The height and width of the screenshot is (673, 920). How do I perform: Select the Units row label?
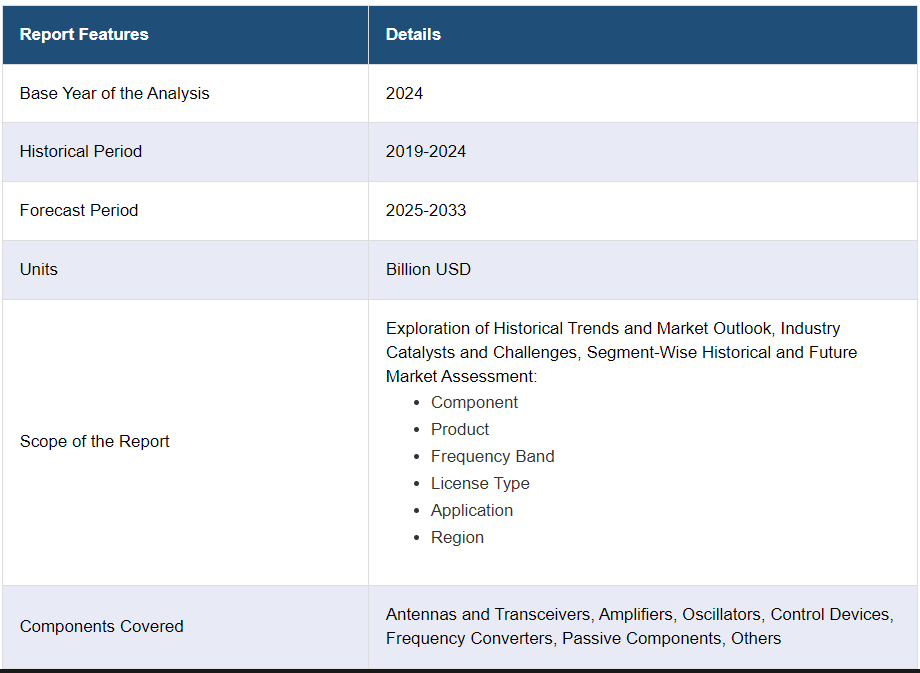(39, 269)
